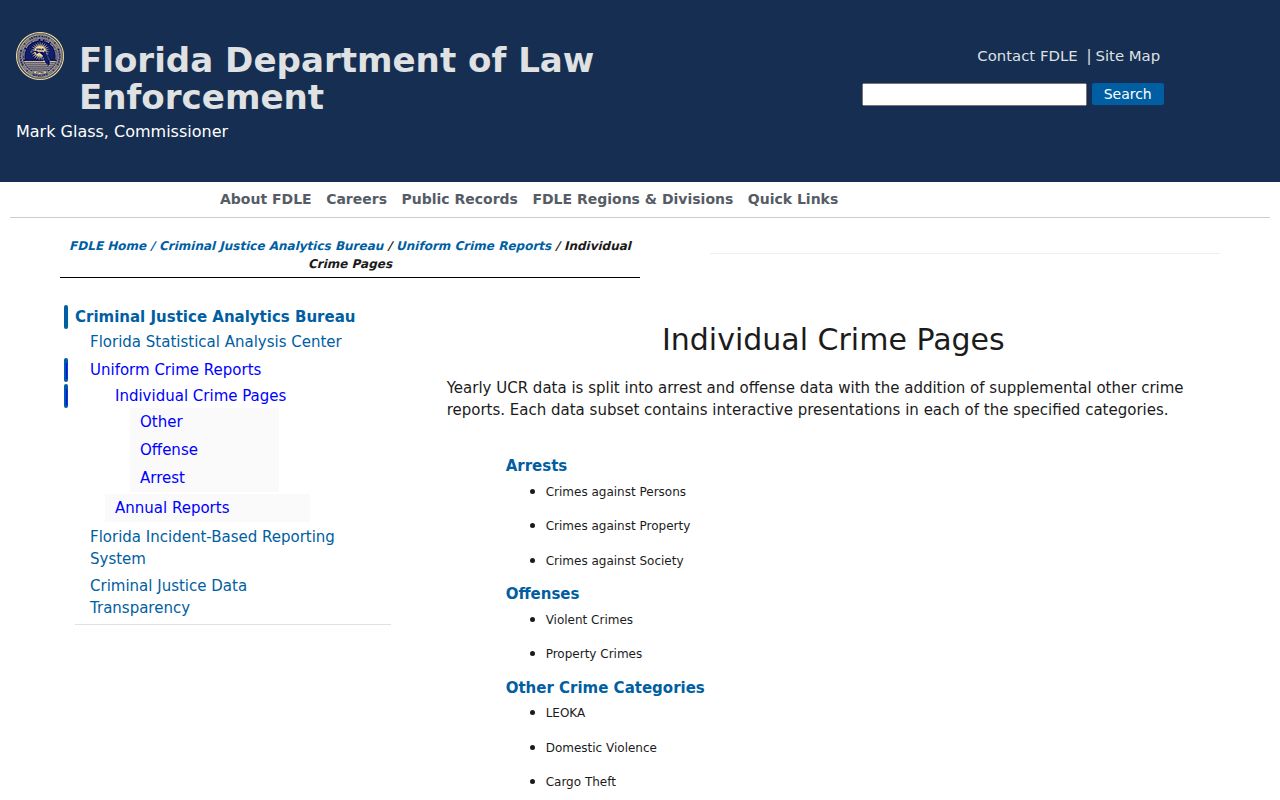The width and height of the screenshot is (1280, 800).
Task: Select Individual Crime Pages in sidebar
Action: click(201, 396)
